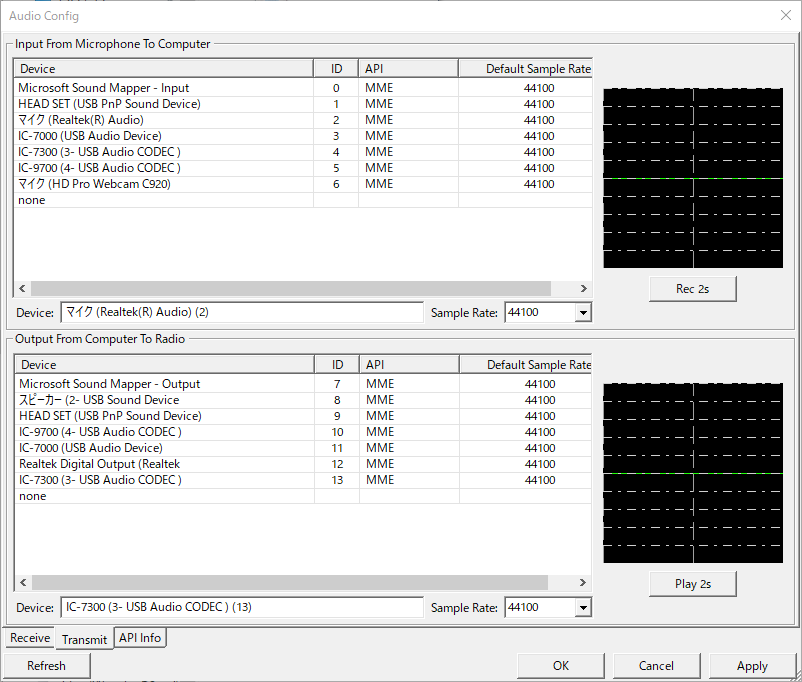Click the Apply button

(x=752, y=666)
